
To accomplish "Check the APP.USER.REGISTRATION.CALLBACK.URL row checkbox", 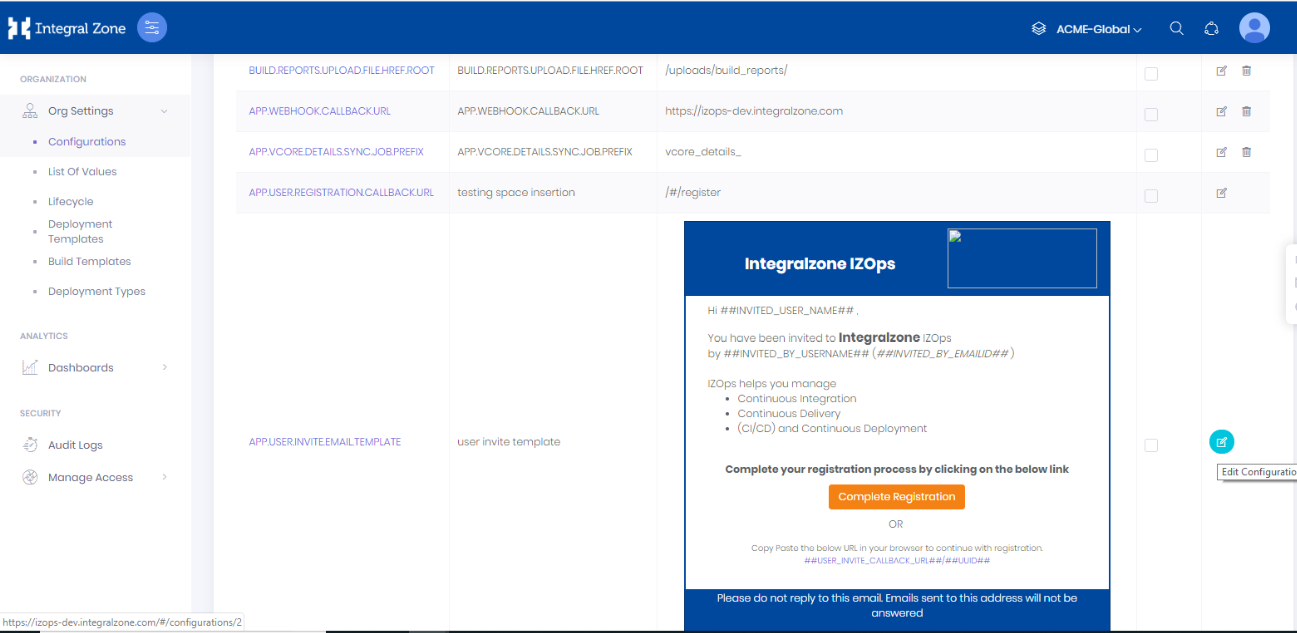I will coord(1151,196).
